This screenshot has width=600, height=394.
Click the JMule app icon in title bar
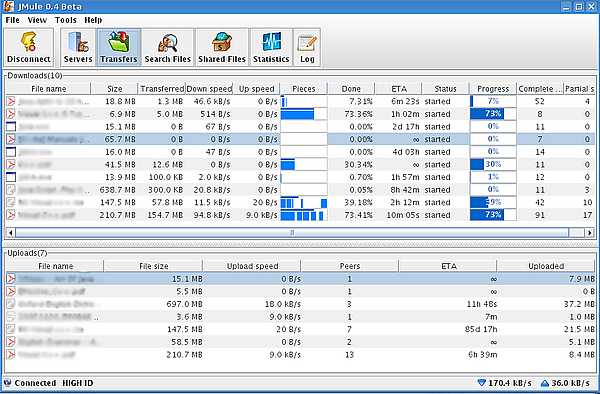click(8, 7)
